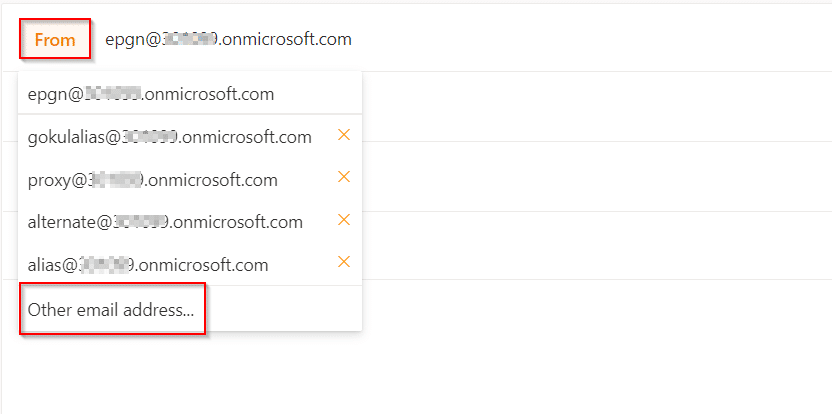The height and width of the screenshot is (414, 832).
Task: Click the From button
Action: tap(55, 40)
